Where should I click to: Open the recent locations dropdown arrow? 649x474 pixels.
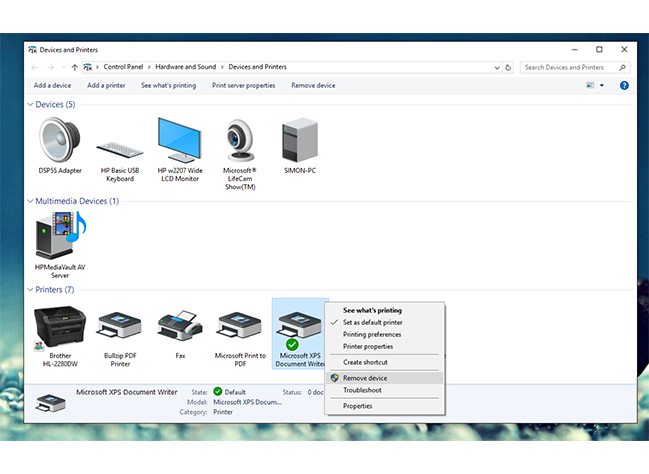pyautogui.click(x=63, y=67)
